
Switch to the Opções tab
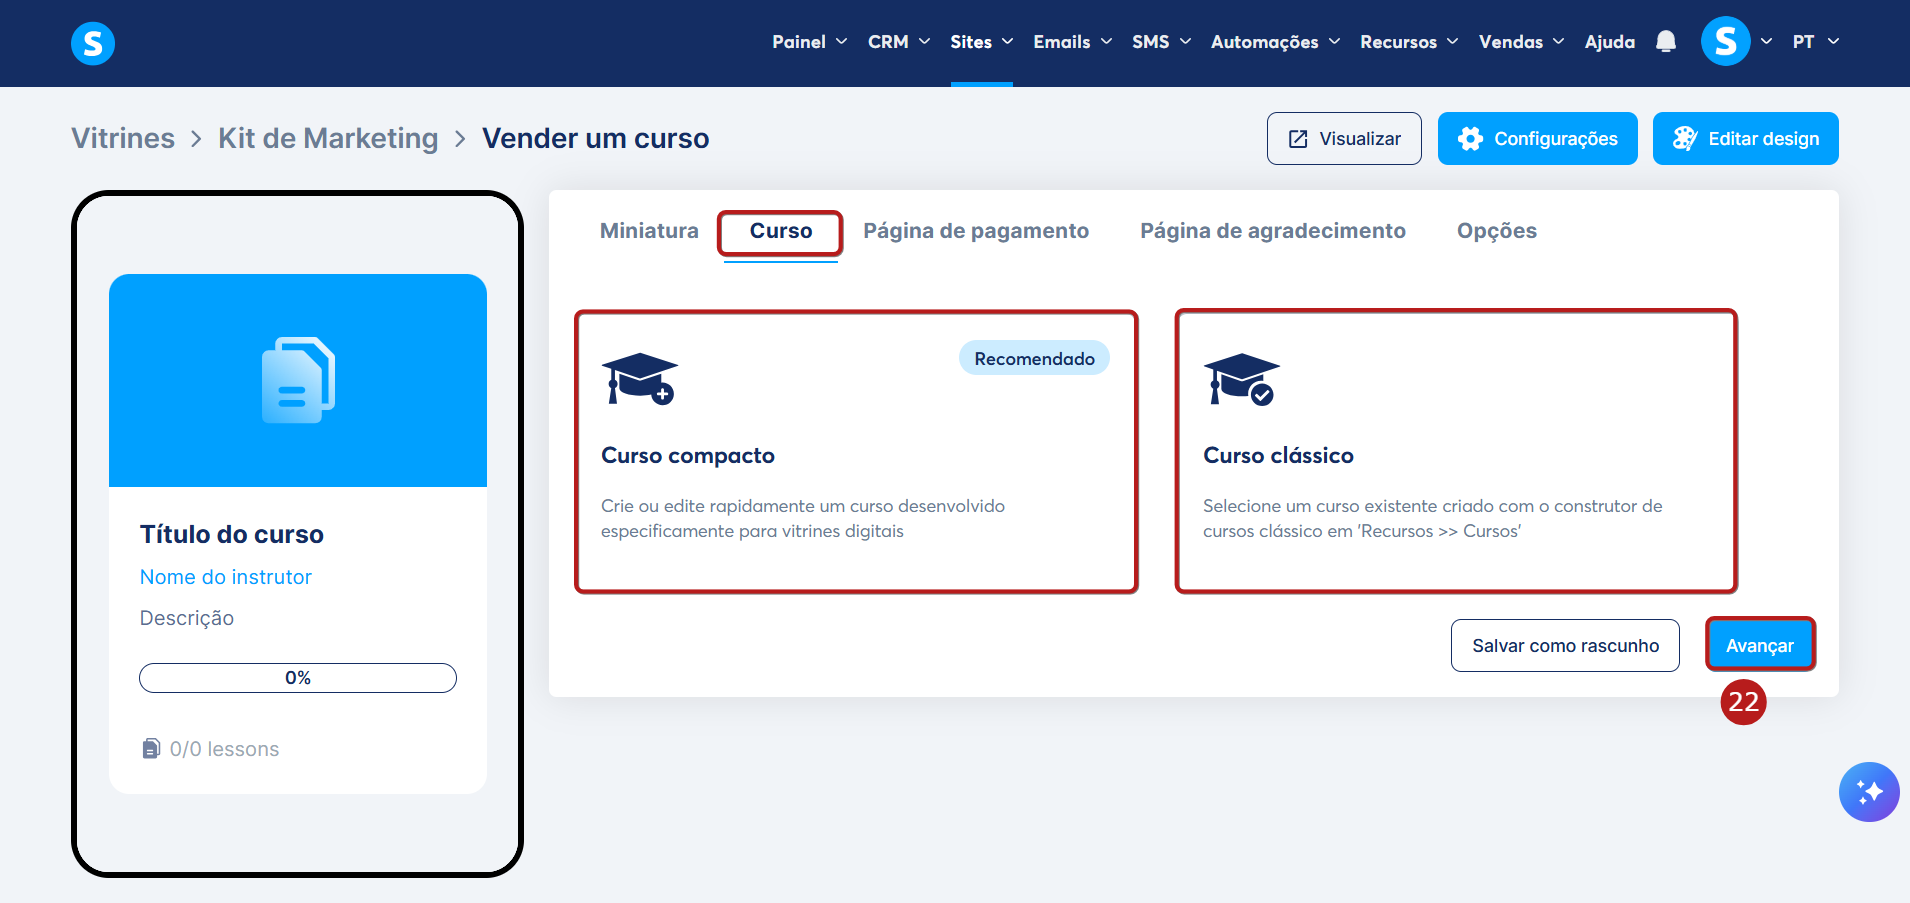[1496, 231]
